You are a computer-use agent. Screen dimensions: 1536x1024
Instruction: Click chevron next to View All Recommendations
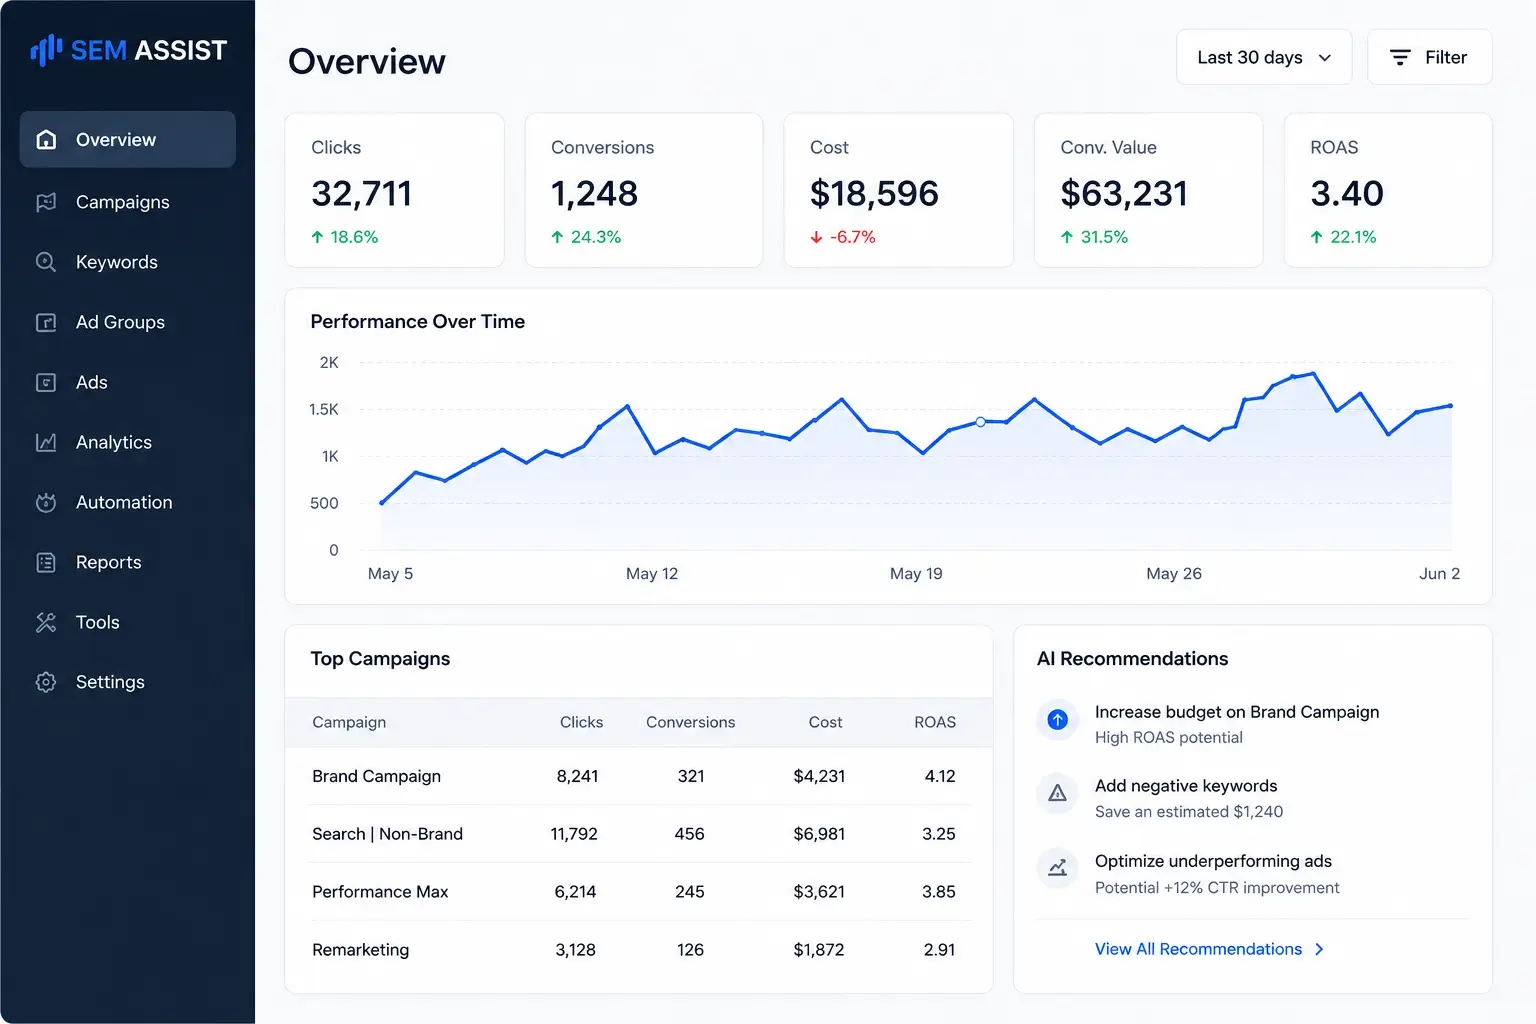[x=1319, y=949]
